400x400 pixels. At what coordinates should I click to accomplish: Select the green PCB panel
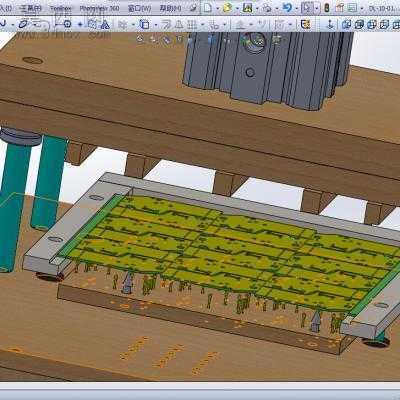pos(230,253)
